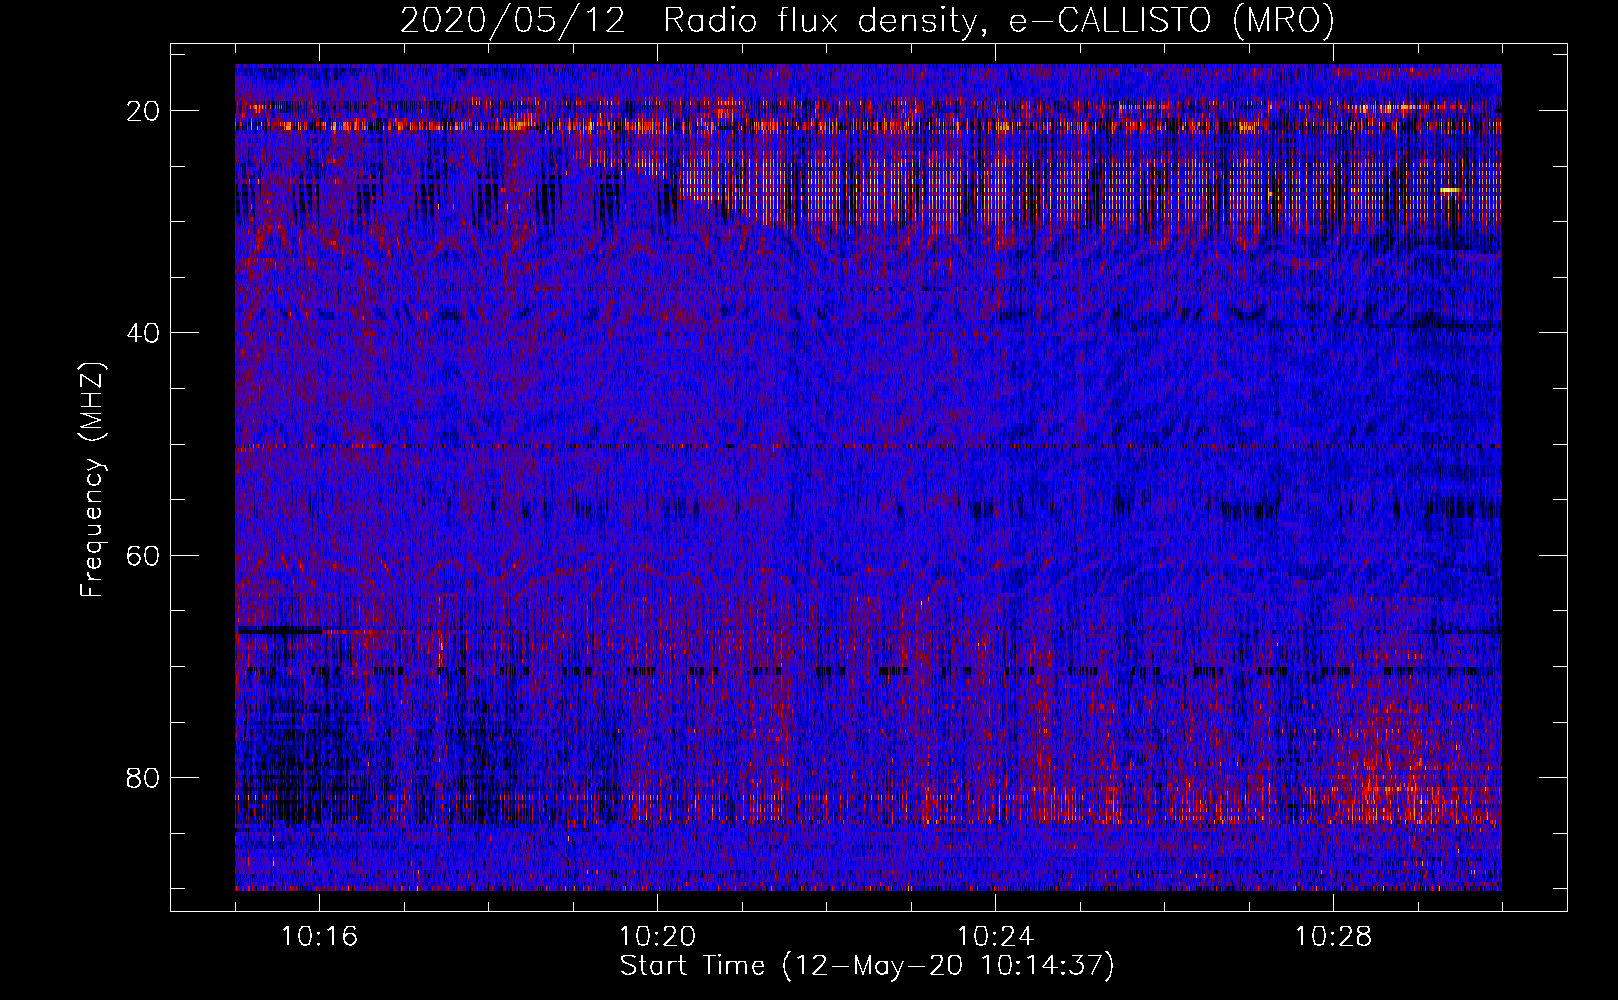Click the bright yellow streak near 27 MHz
This screenshot has width=1618, height=1000.
click(x=1449, y=189)
